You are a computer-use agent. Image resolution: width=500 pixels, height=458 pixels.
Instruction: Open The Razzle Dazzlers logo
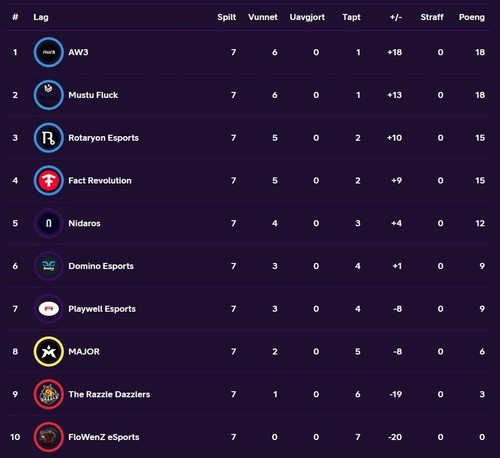click(49, 394)
